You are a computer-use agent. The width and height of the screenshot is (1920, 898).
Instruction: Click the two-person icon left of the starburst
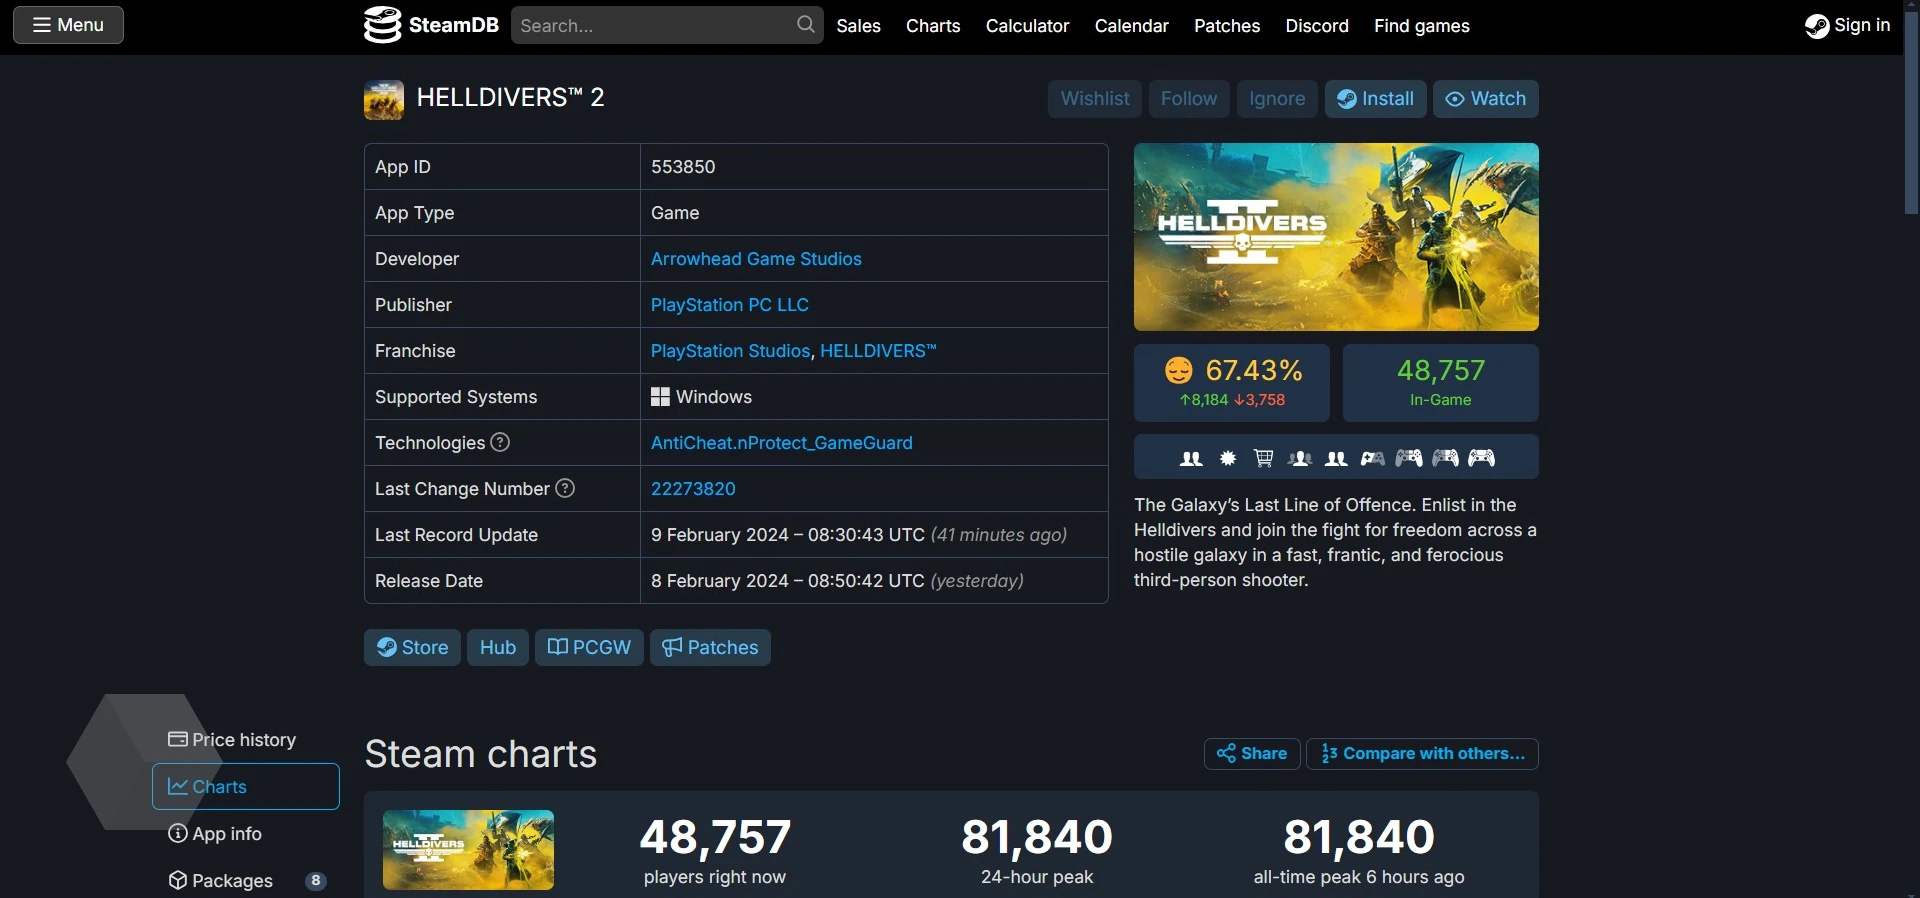click(1191, 459)
